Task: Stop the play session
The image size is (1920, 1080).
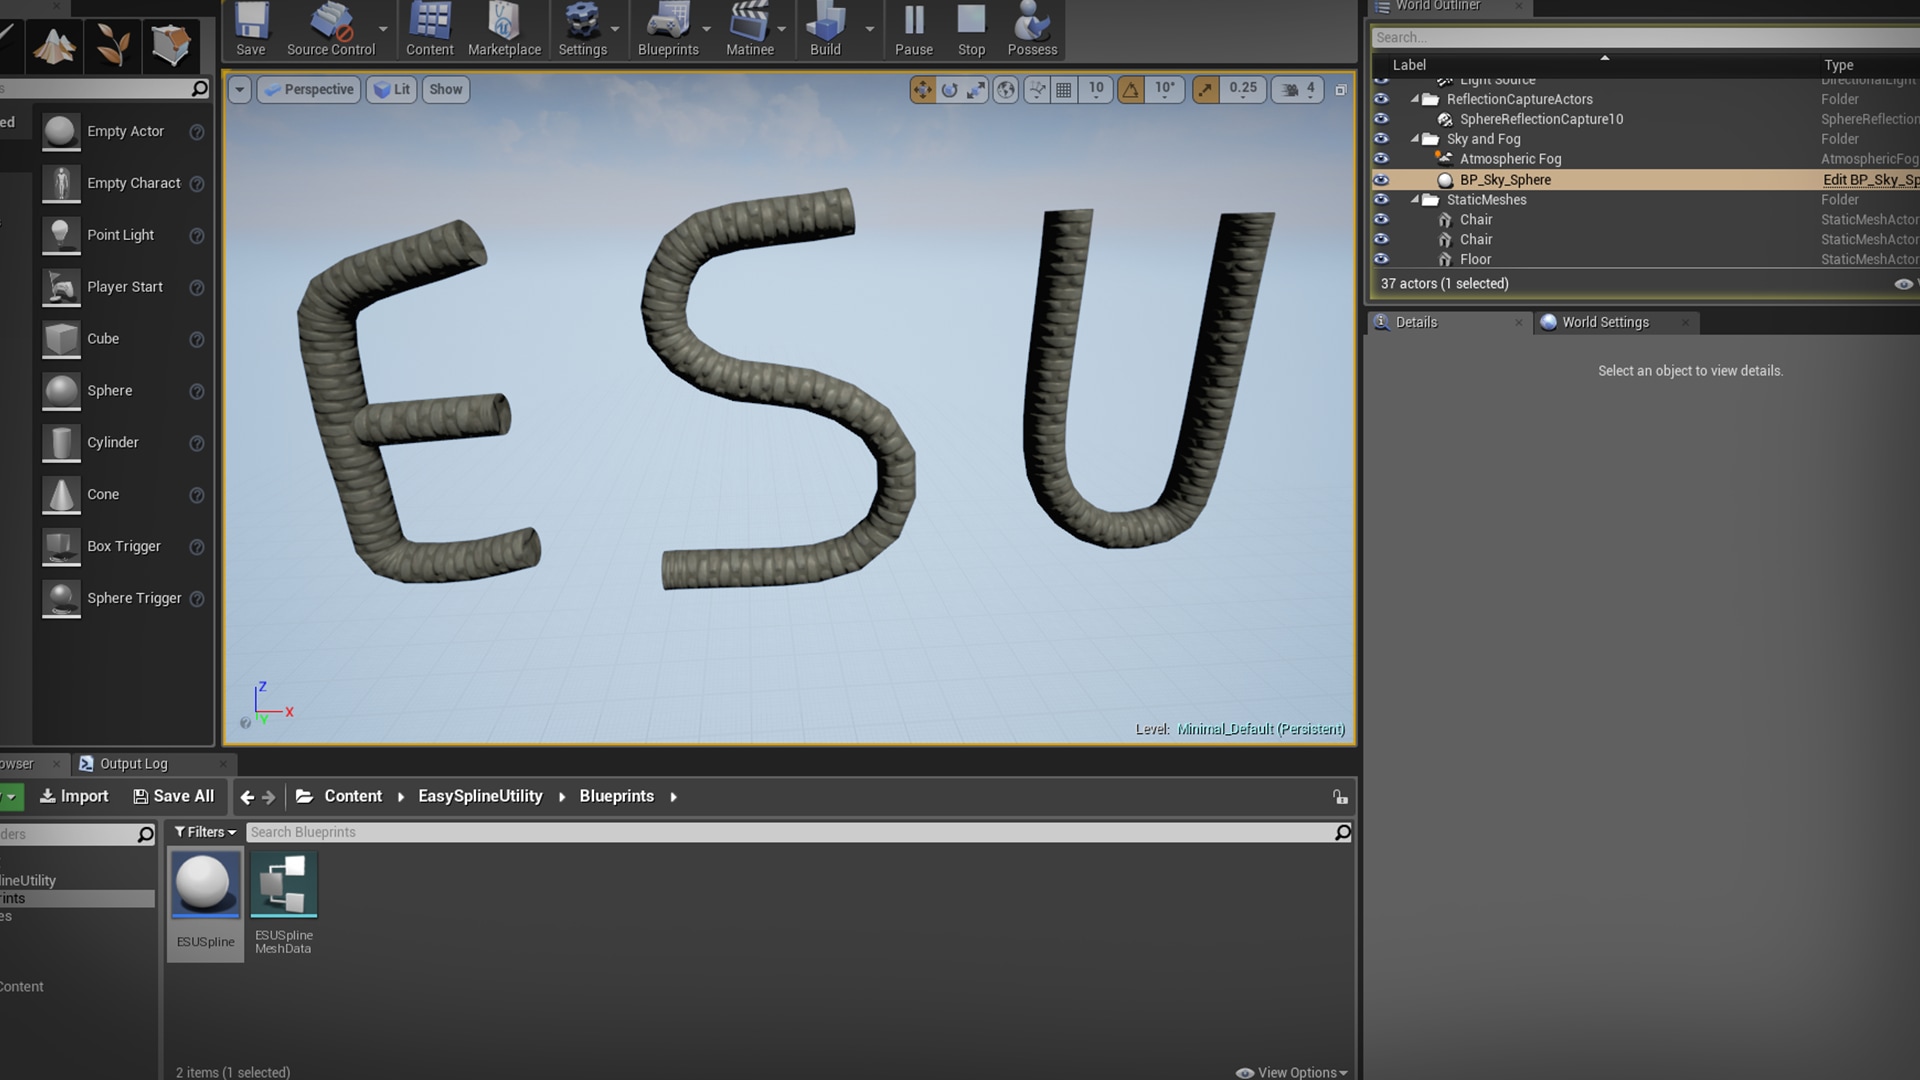Action: click(x=971, y=30)
